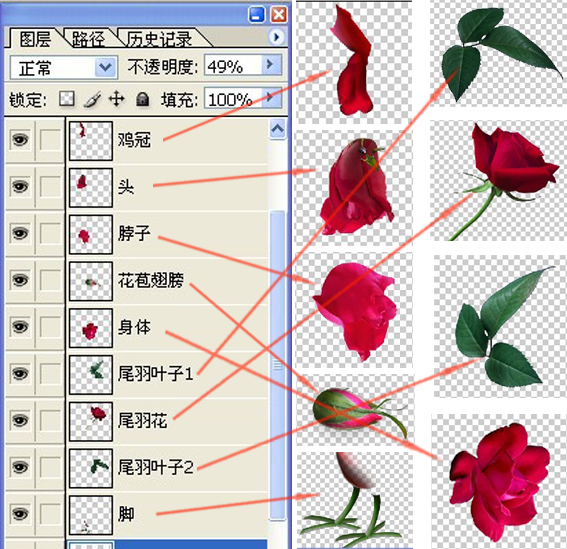This screenshot has height=549, width=567.
Task: Select the 身体 layer thumbnail
Action: 91,328
